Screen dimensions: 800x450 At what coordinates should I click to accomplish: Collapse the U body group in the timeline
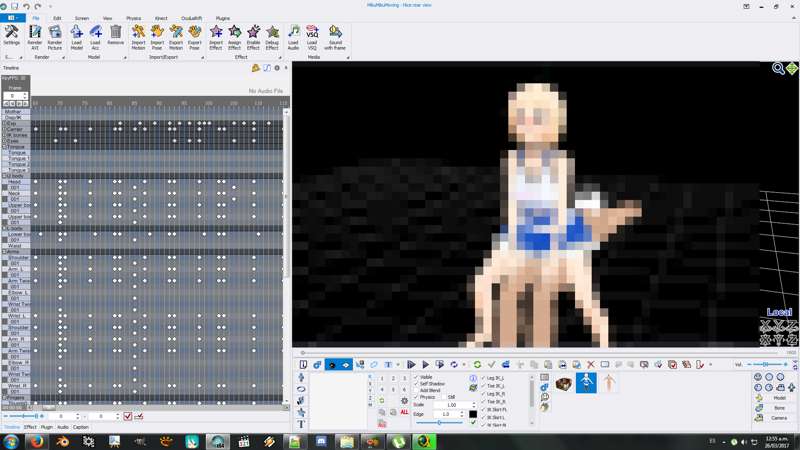[5, 176]
